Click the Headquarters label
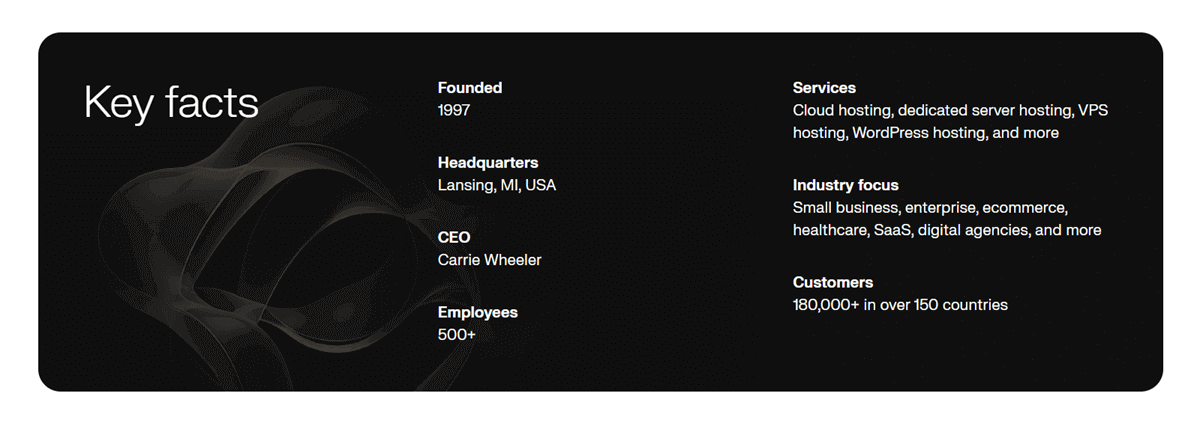The height and width of the screenshot is (425, 1200). point(488,162)
